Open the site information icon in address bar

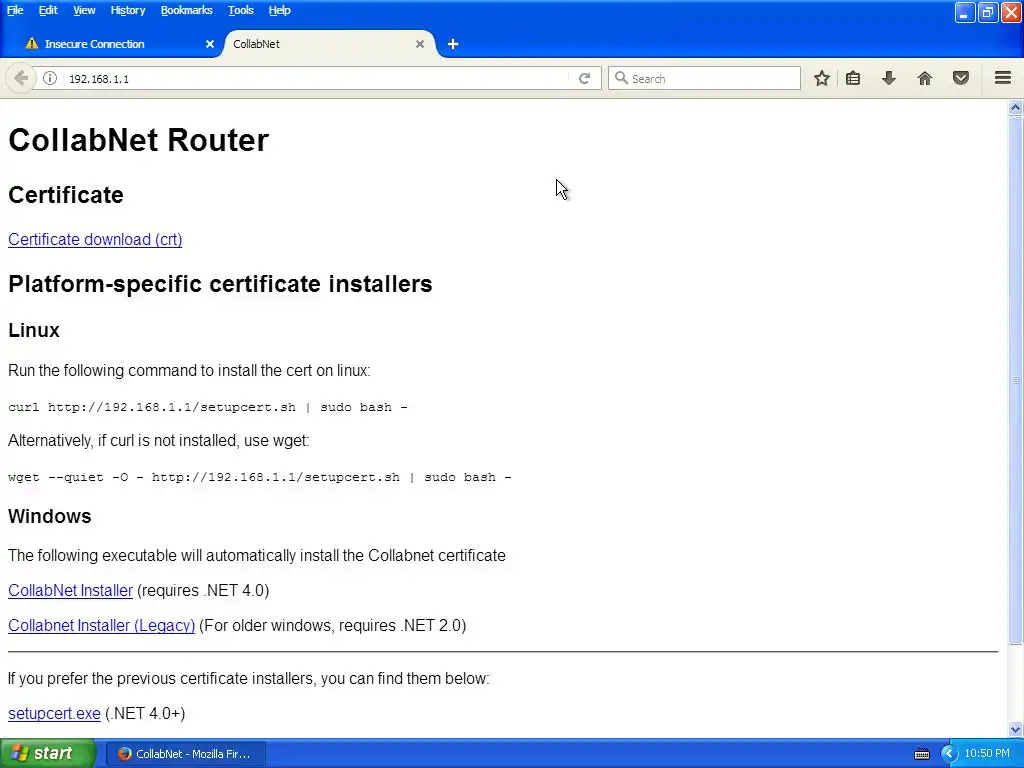[x=50, y=78]
